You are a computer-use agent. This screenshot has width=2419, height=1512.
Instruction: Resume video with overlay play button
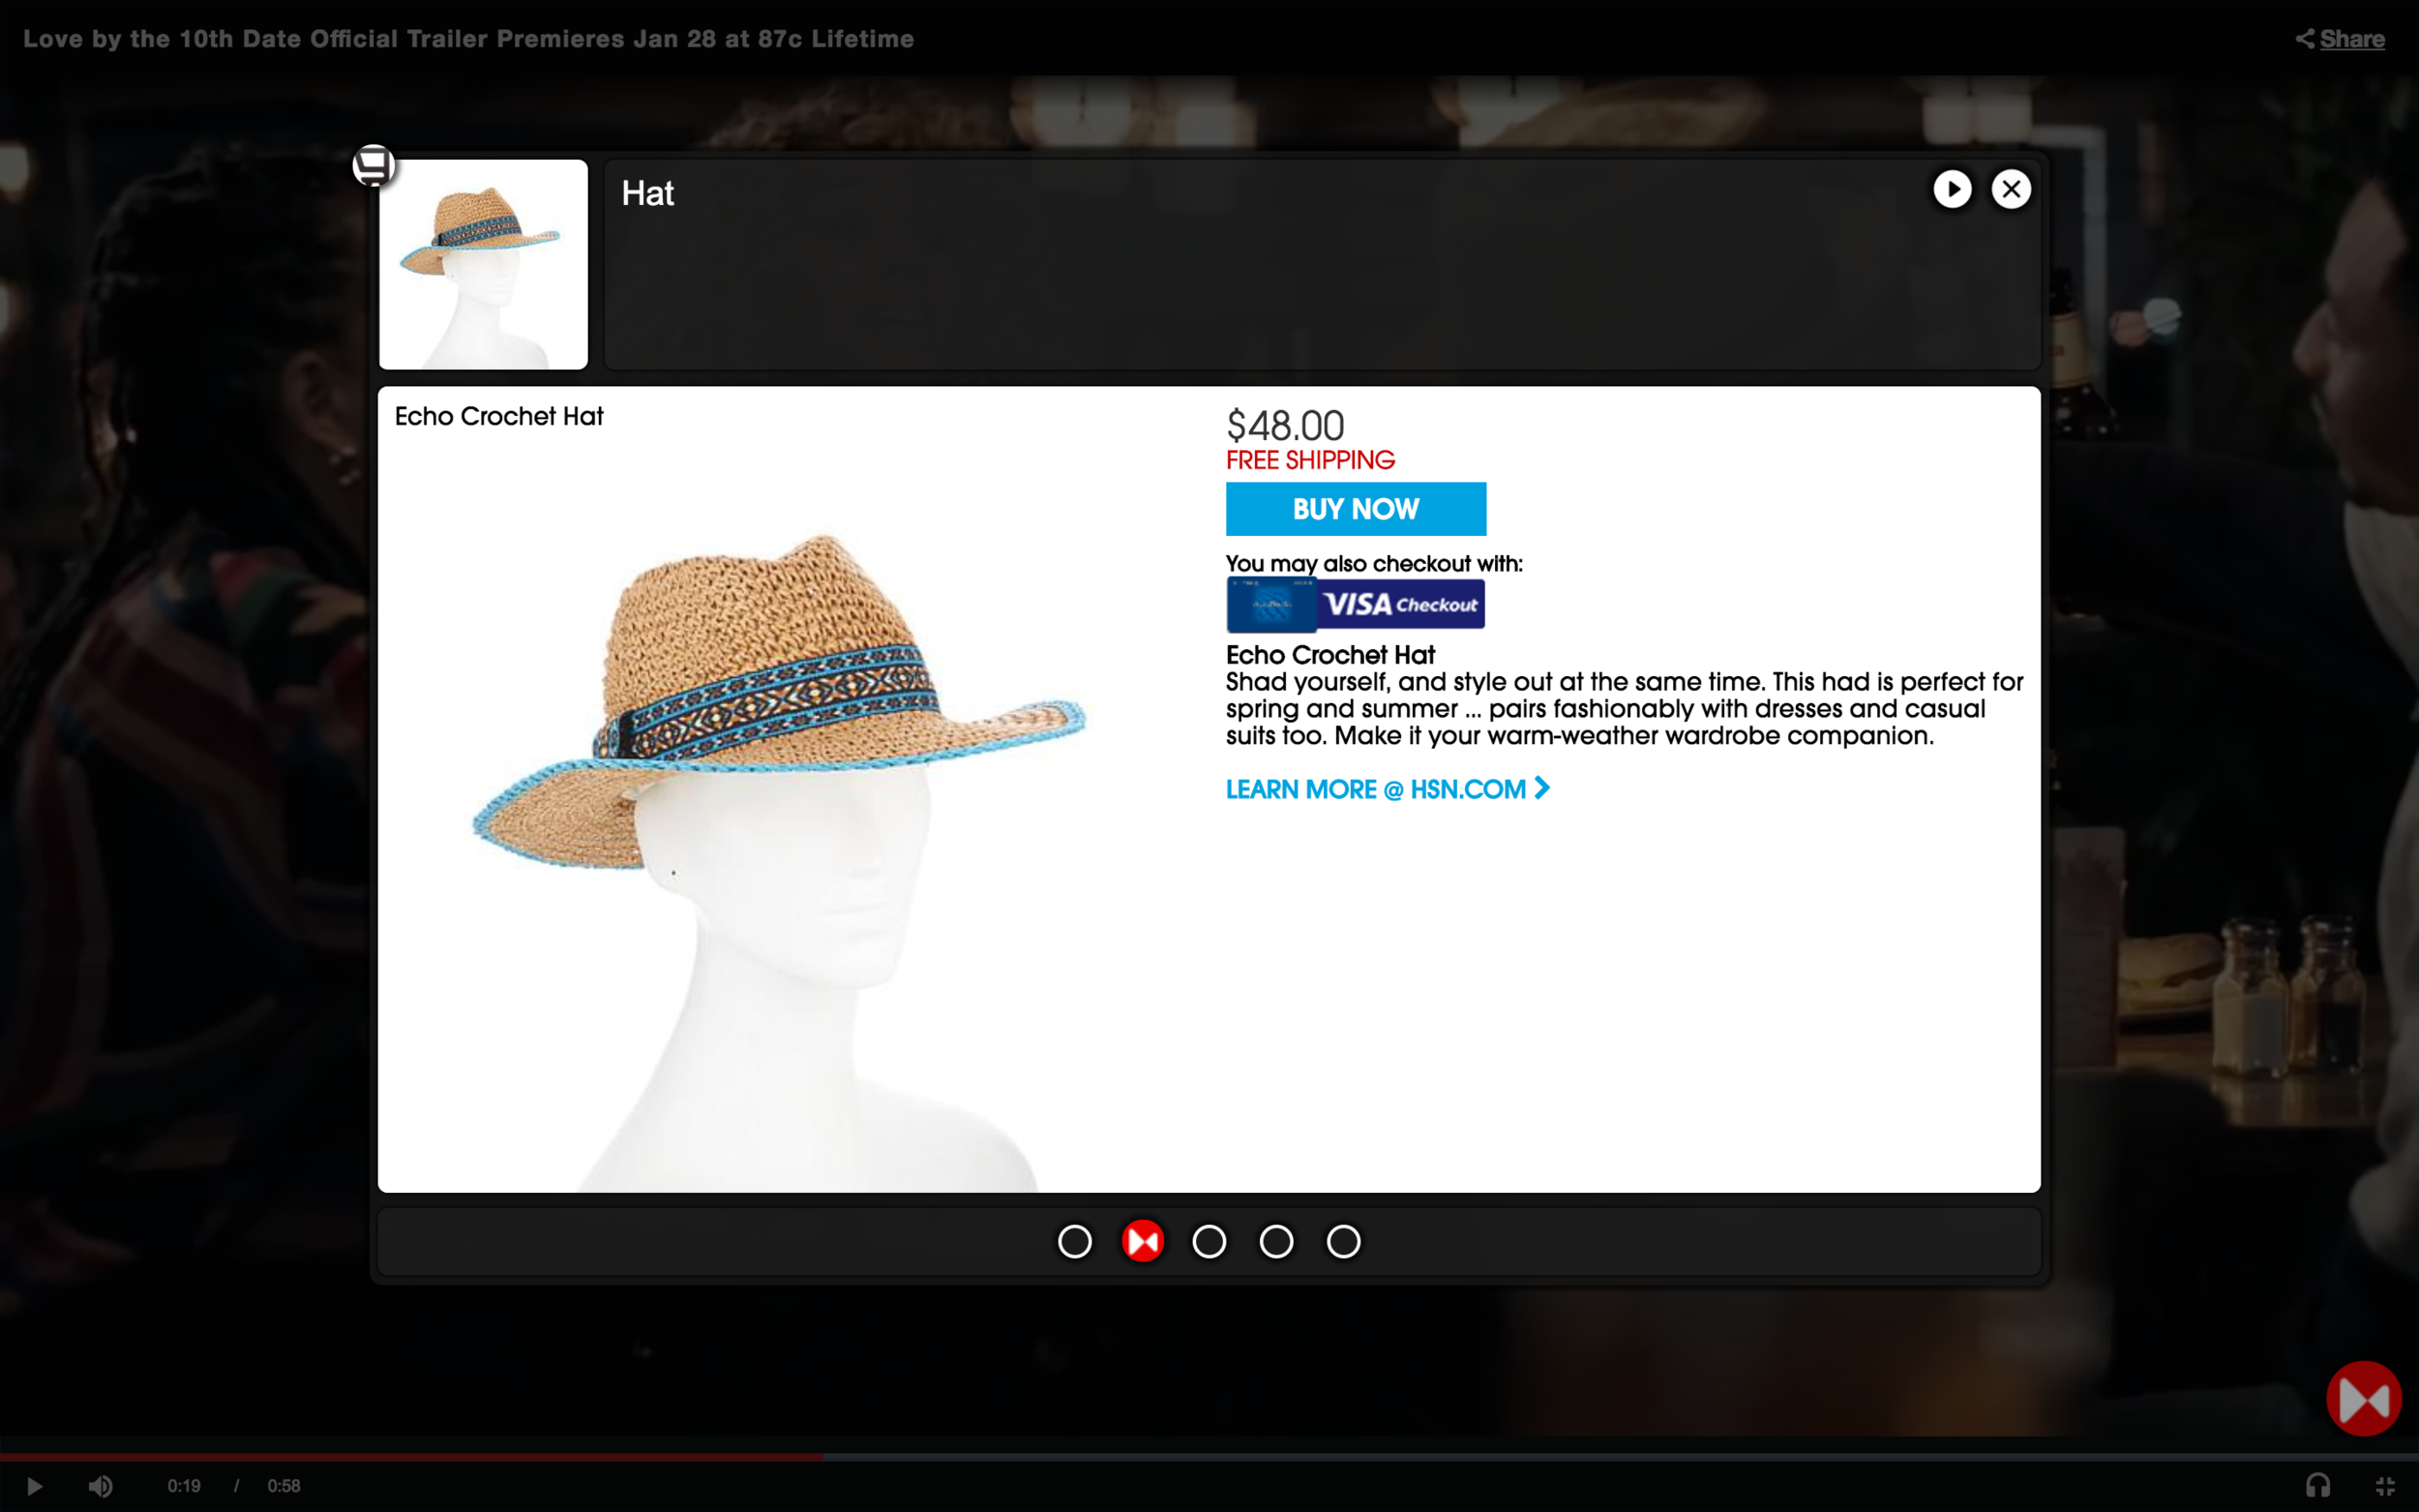(x=1952, y=189)
